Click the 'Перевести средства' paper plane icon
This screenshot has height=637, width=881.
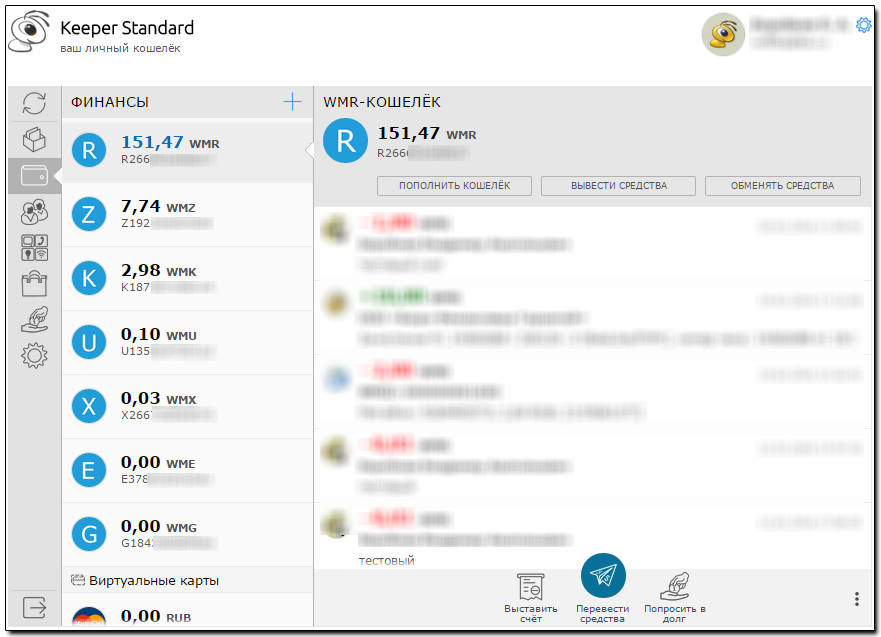(603, 576)
